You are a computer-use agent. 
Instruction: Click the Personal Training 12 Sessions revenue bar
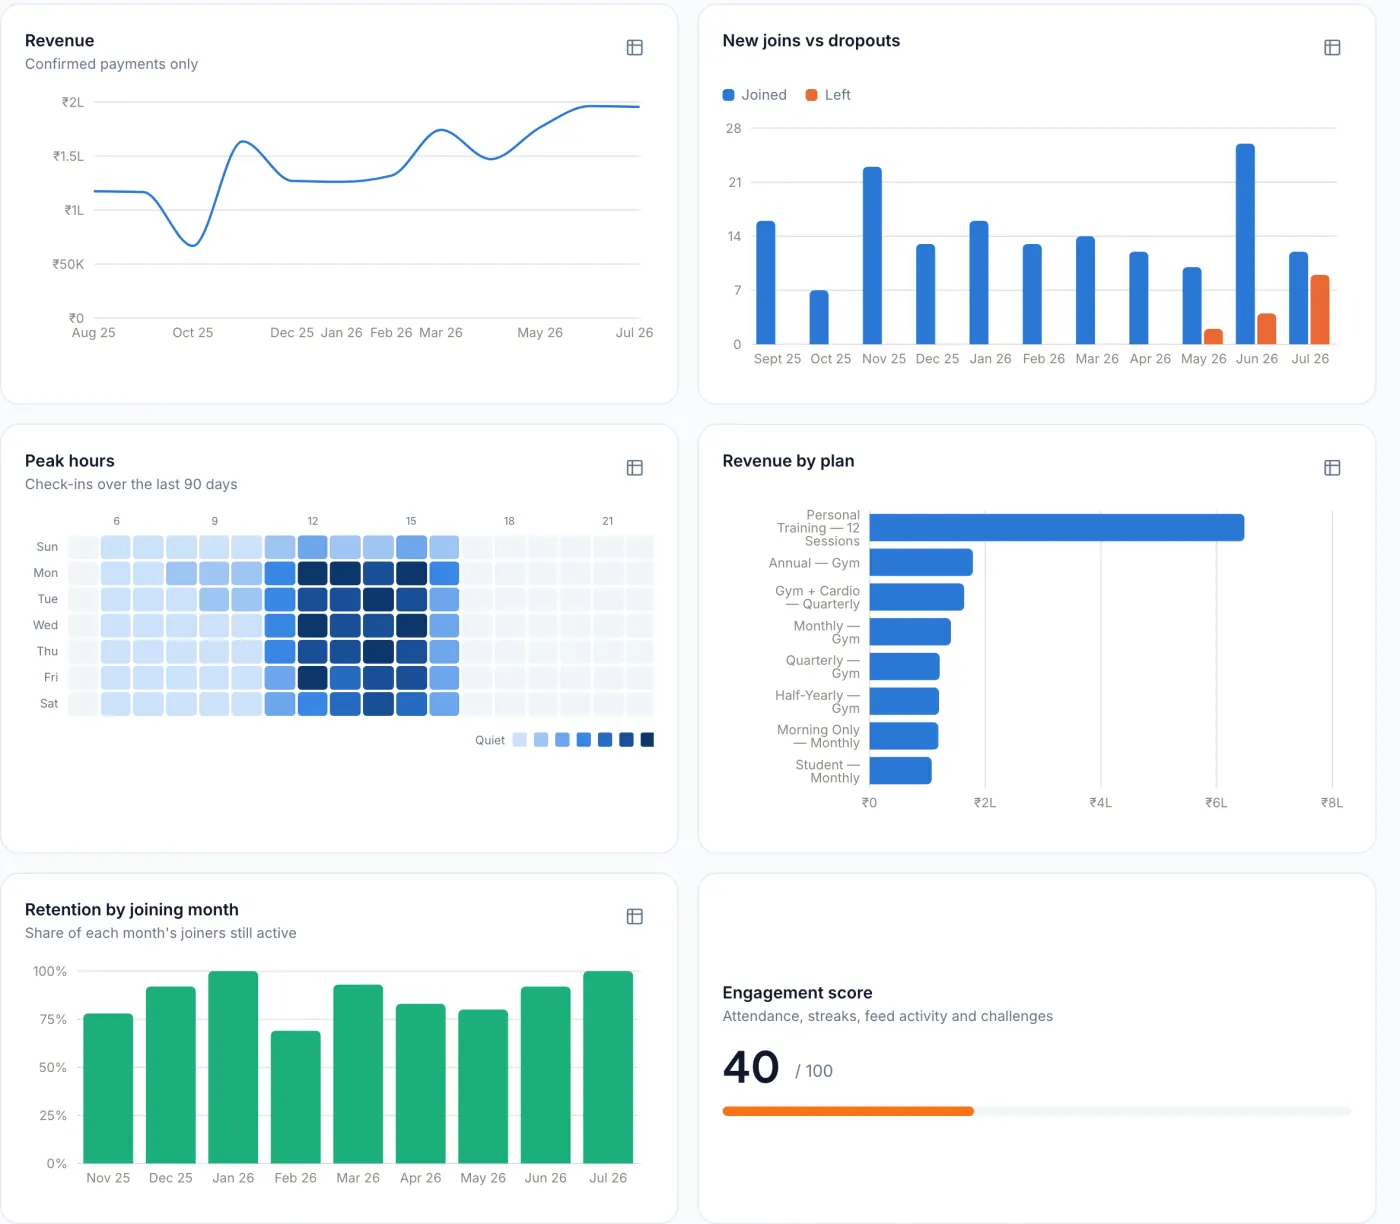point(1057,528)
